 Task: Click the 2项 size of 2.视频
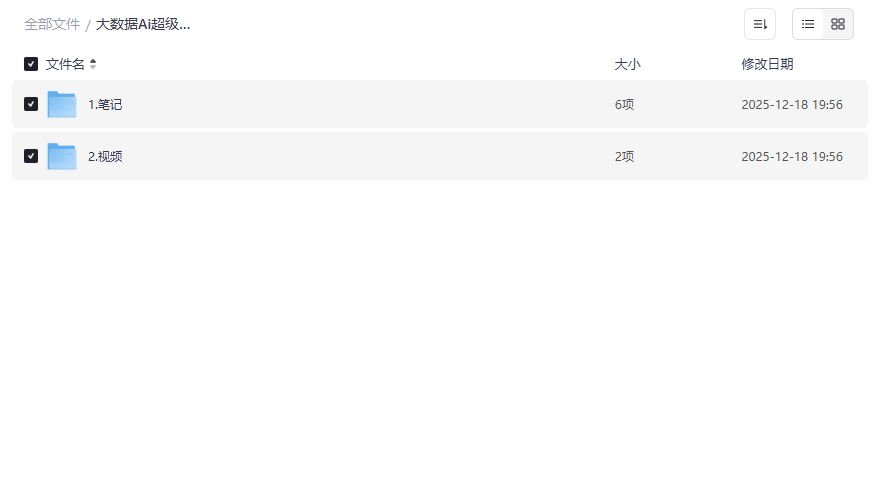(x=624, y=156)
